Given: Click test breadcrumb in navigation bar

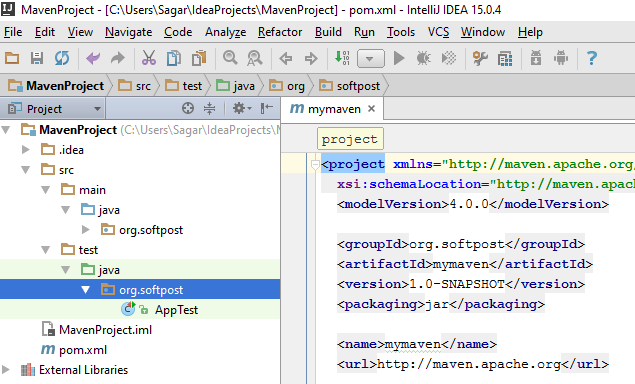Looking at the screenshot, I should [x=183, y=85].
